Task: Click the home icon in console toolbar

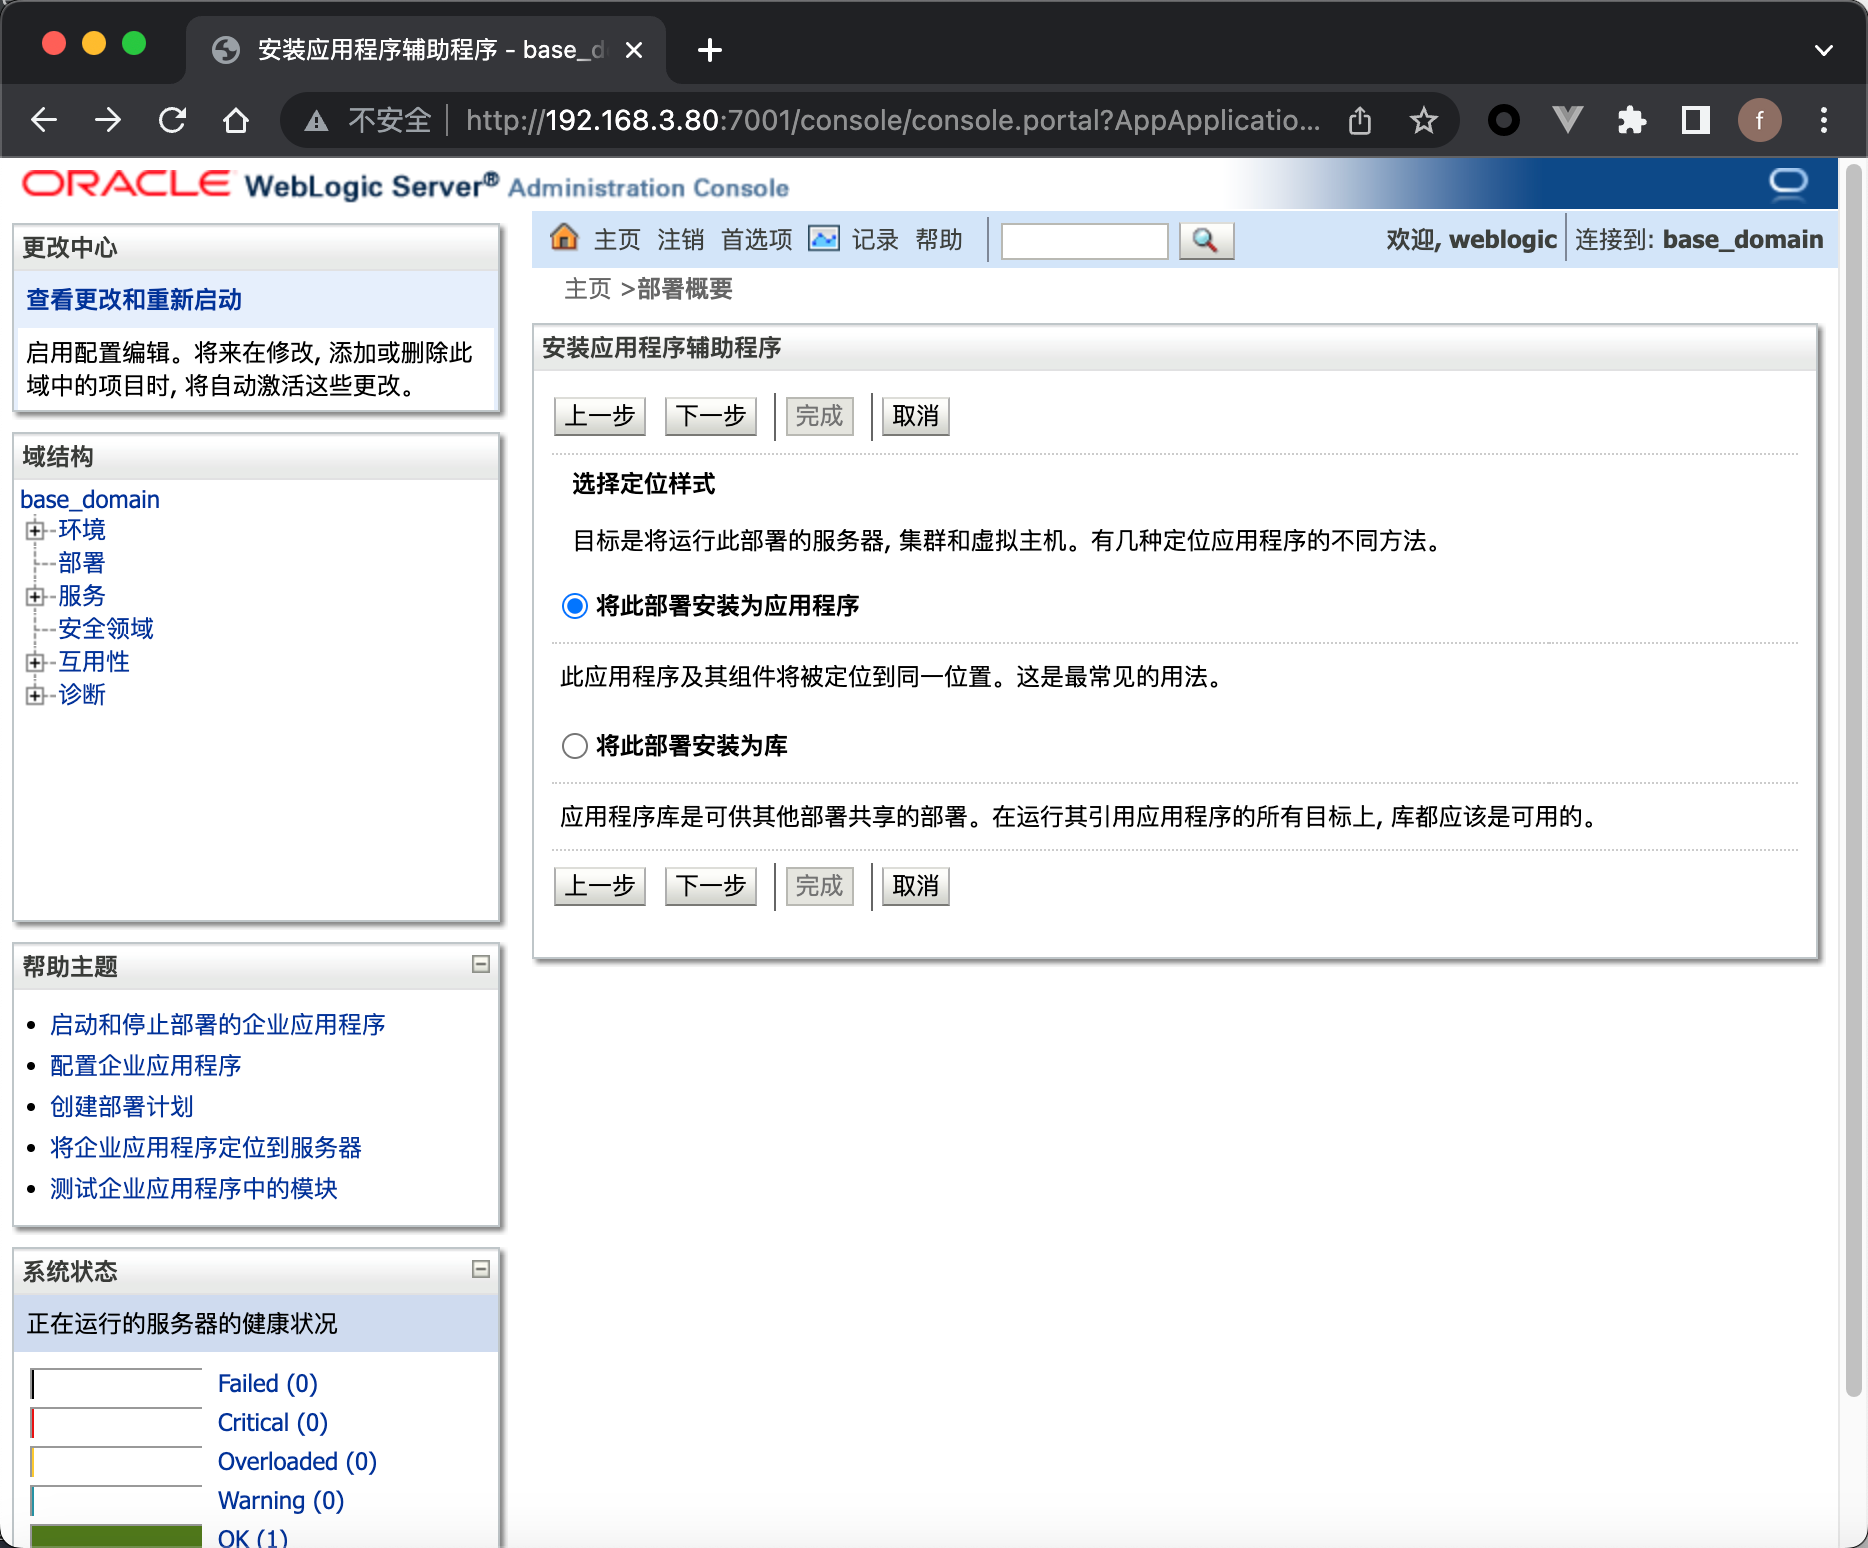Action: [x=564, y=238]
